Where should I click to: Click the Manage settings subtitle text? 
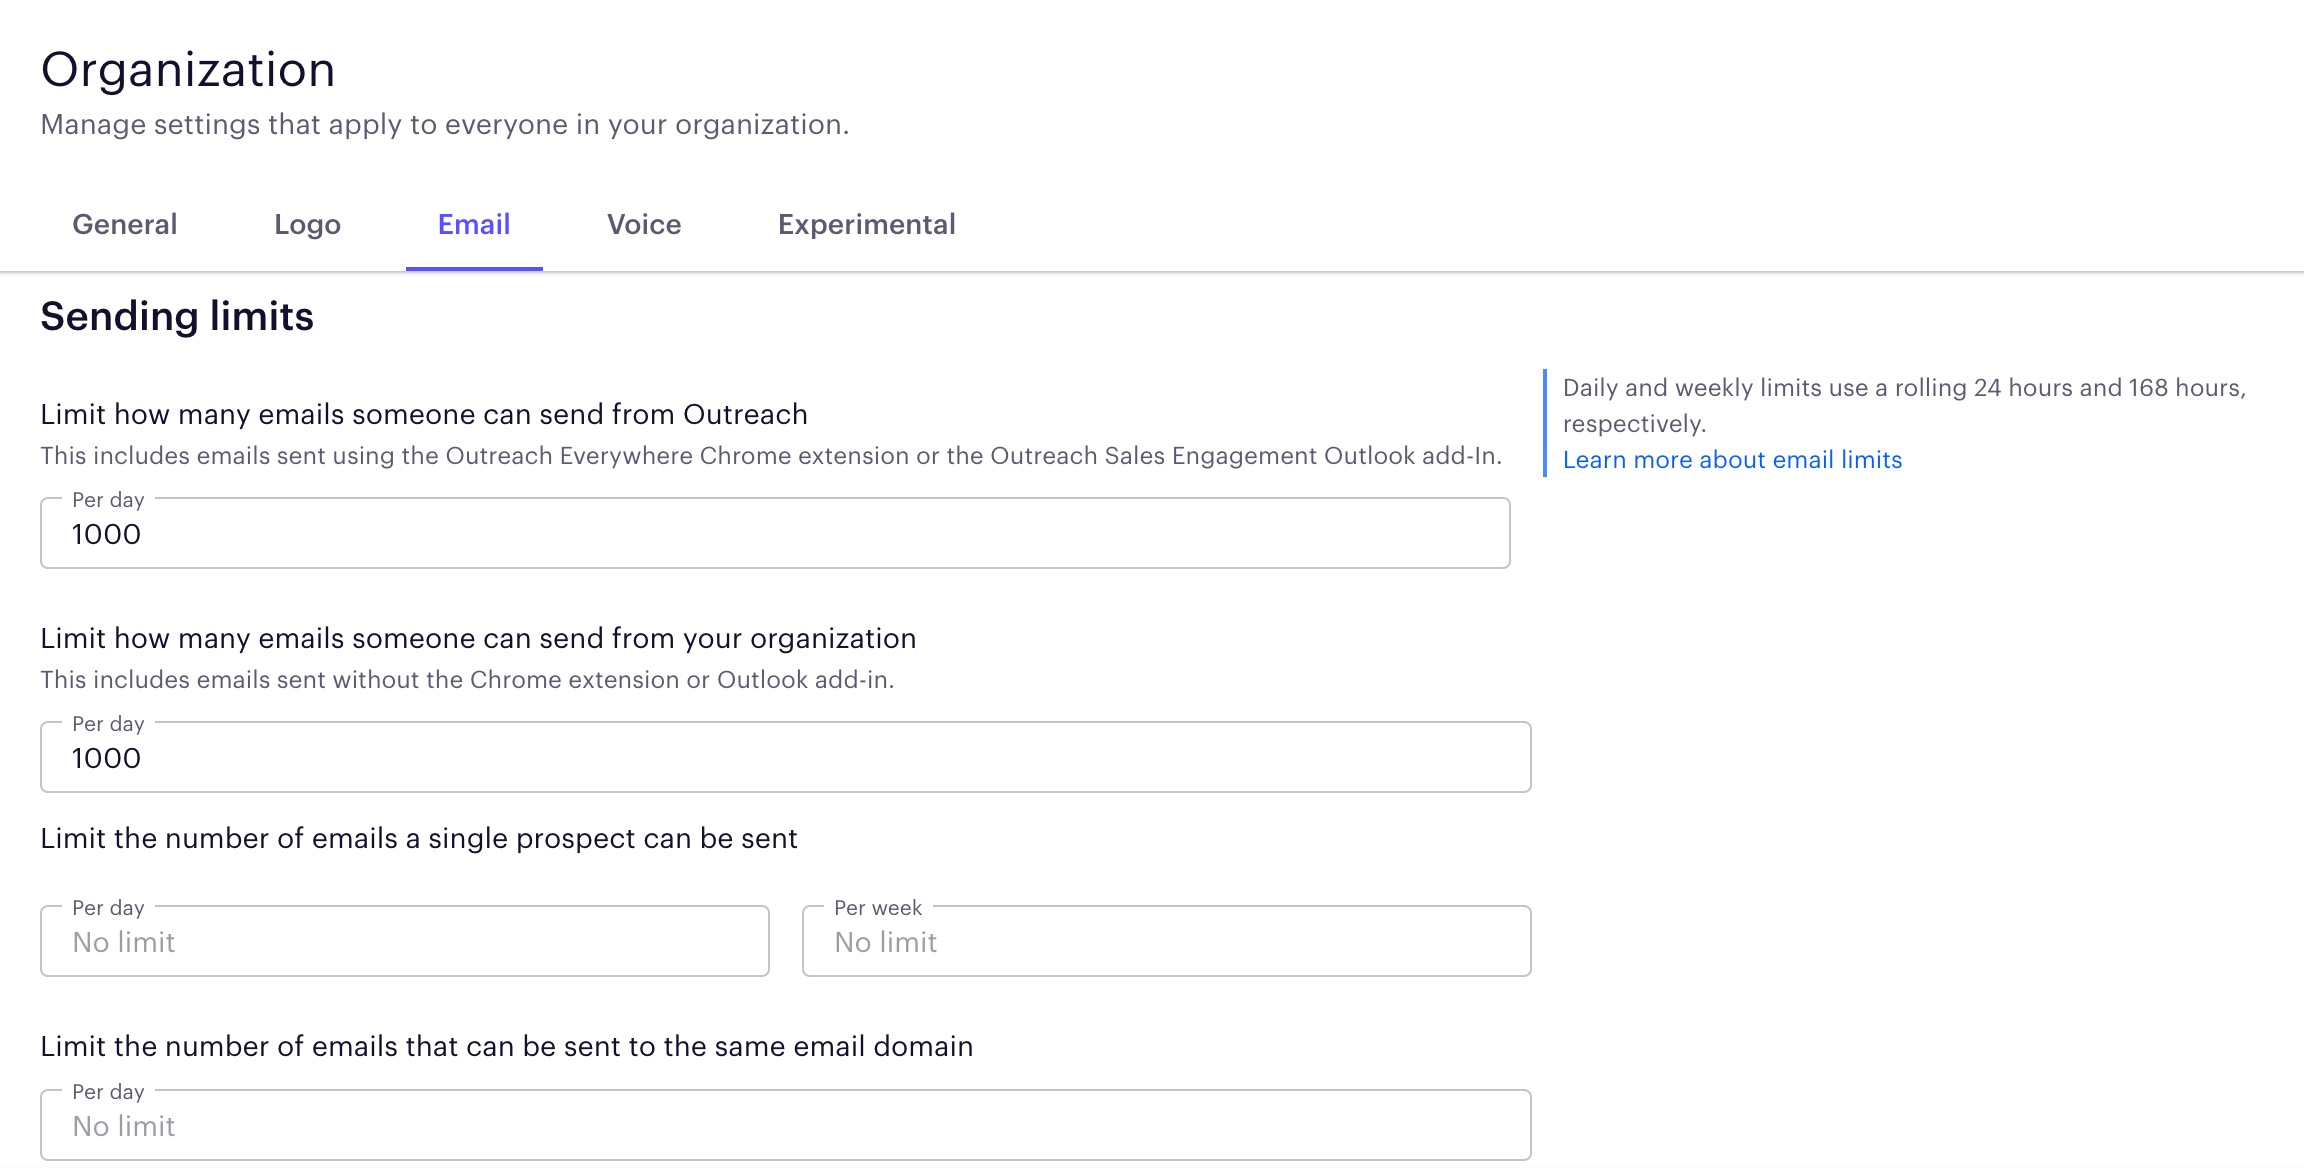[x=444, y=124]
